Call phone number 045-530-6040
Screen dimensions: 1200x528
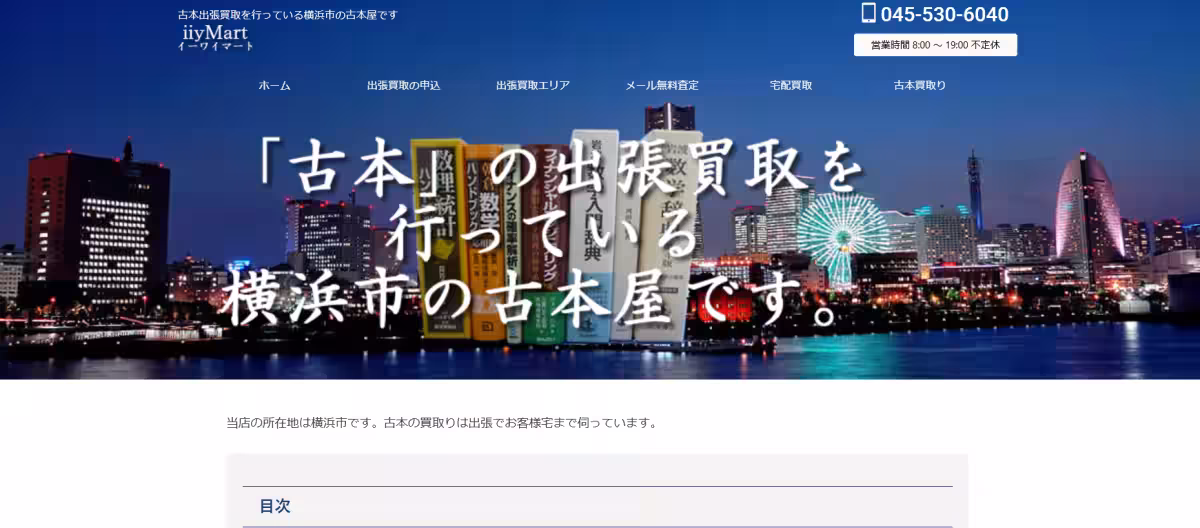point(944,14)
